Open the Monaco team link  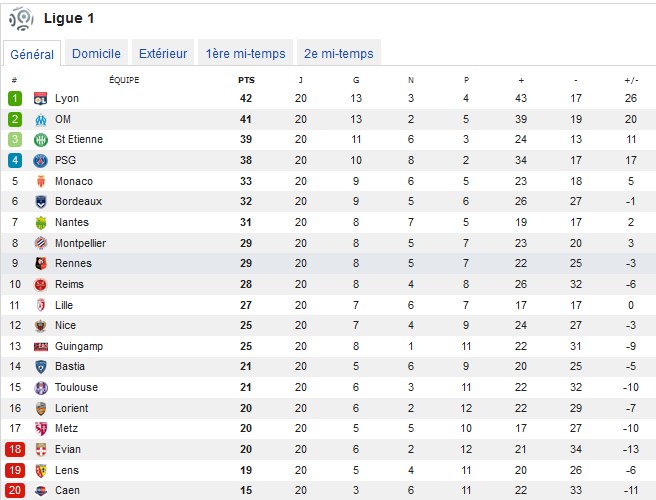74,181
